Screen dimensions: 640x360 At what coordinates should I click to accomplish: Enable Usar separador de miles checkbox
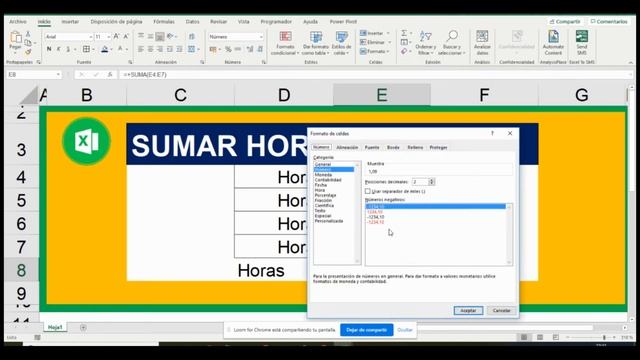pyautogui.click(x=368, y=191)
